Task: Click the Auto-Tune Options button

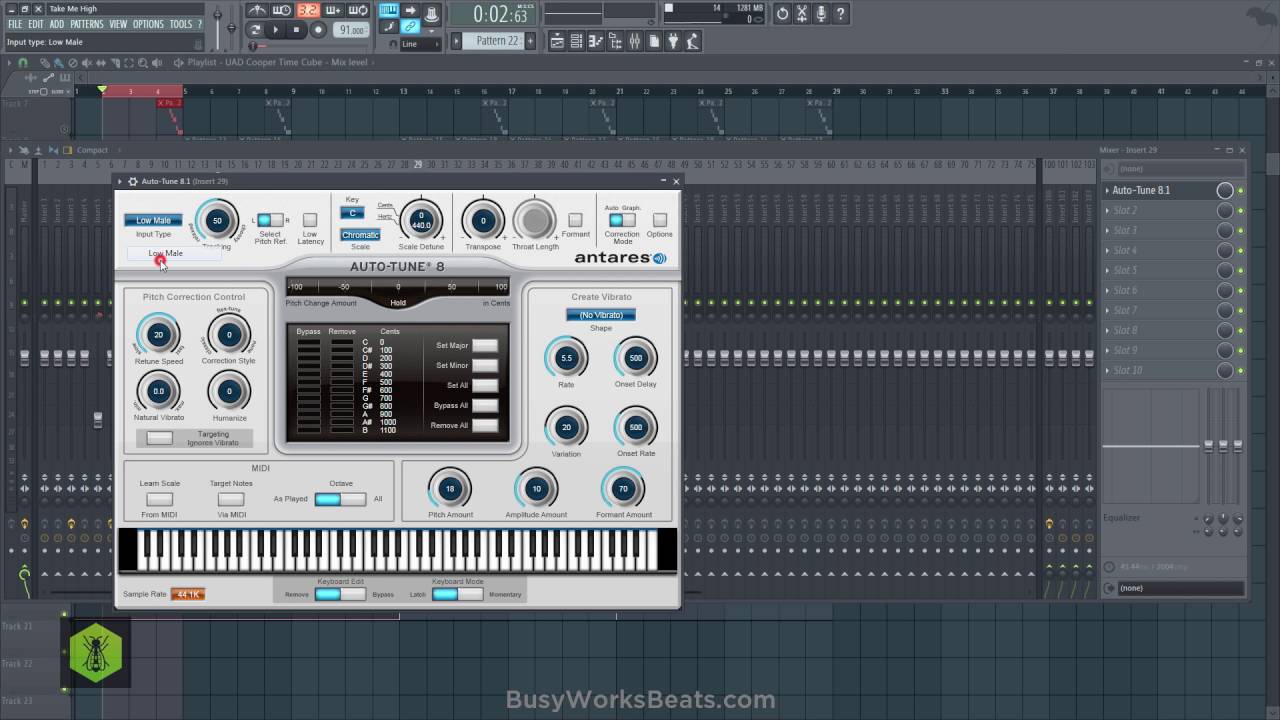Action: 660,220
